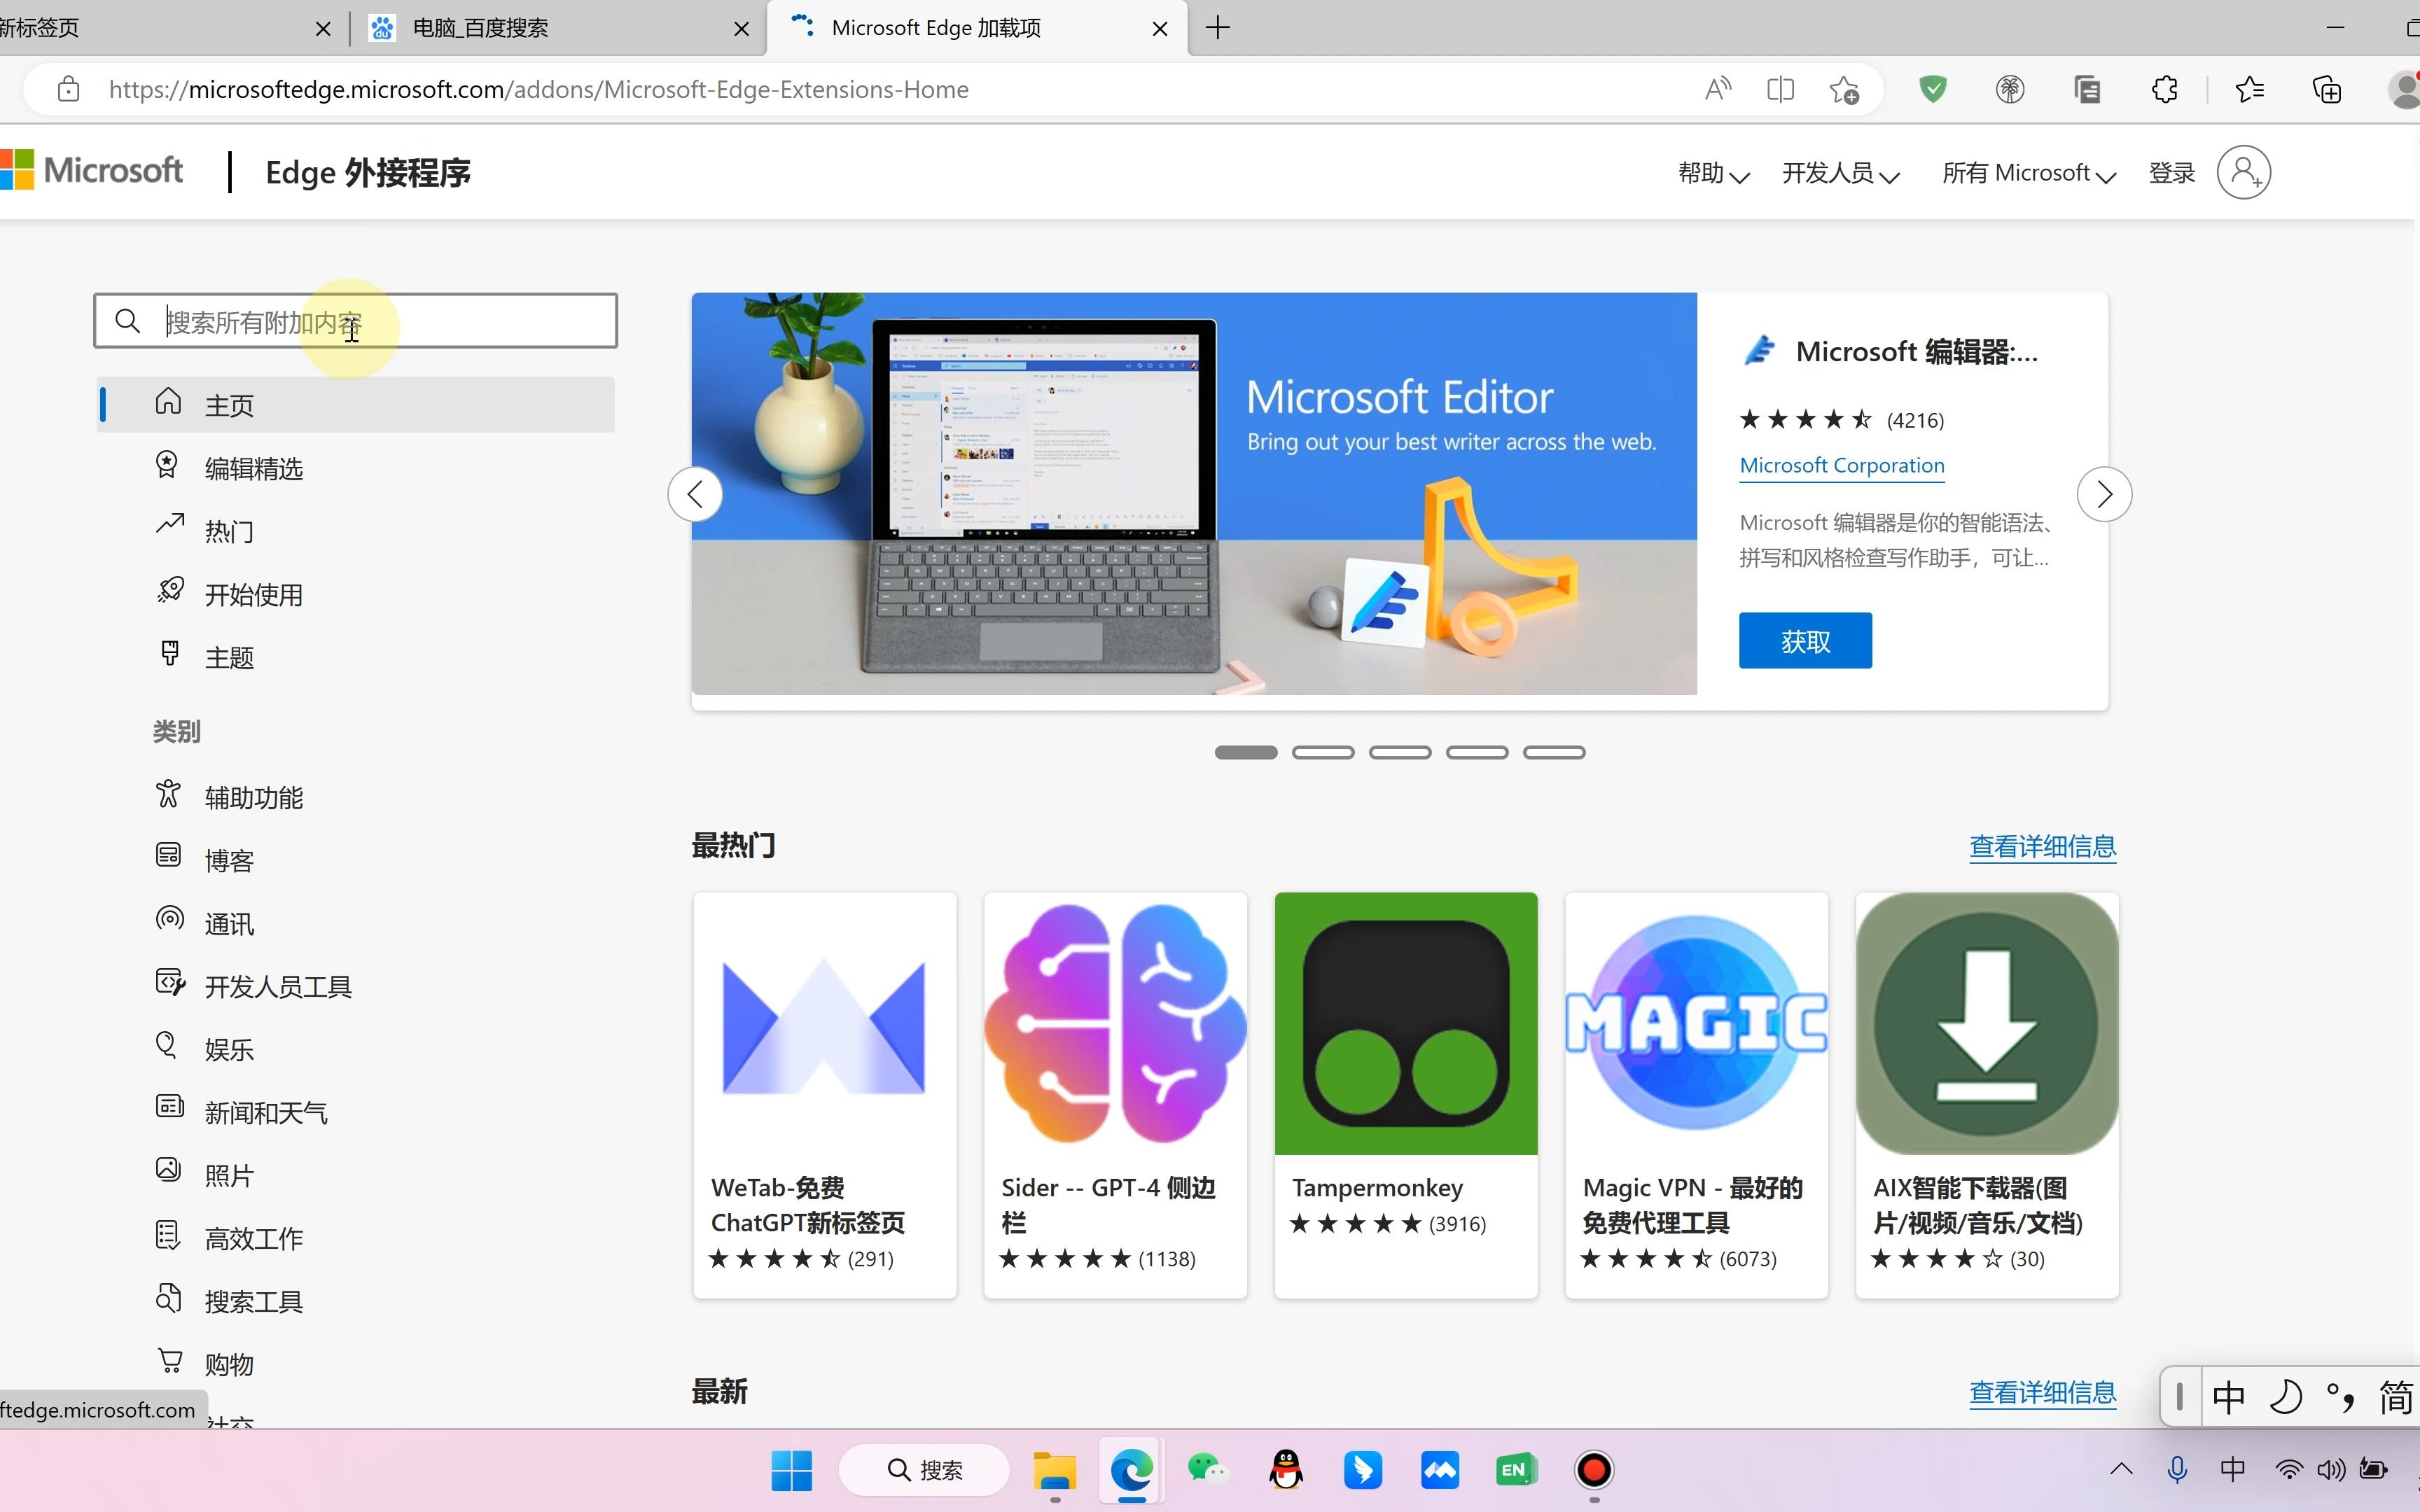The height and width of the screenshot is (1512, 2420).
Task: Click the green shield extension icon
Action: point(1932,89)
